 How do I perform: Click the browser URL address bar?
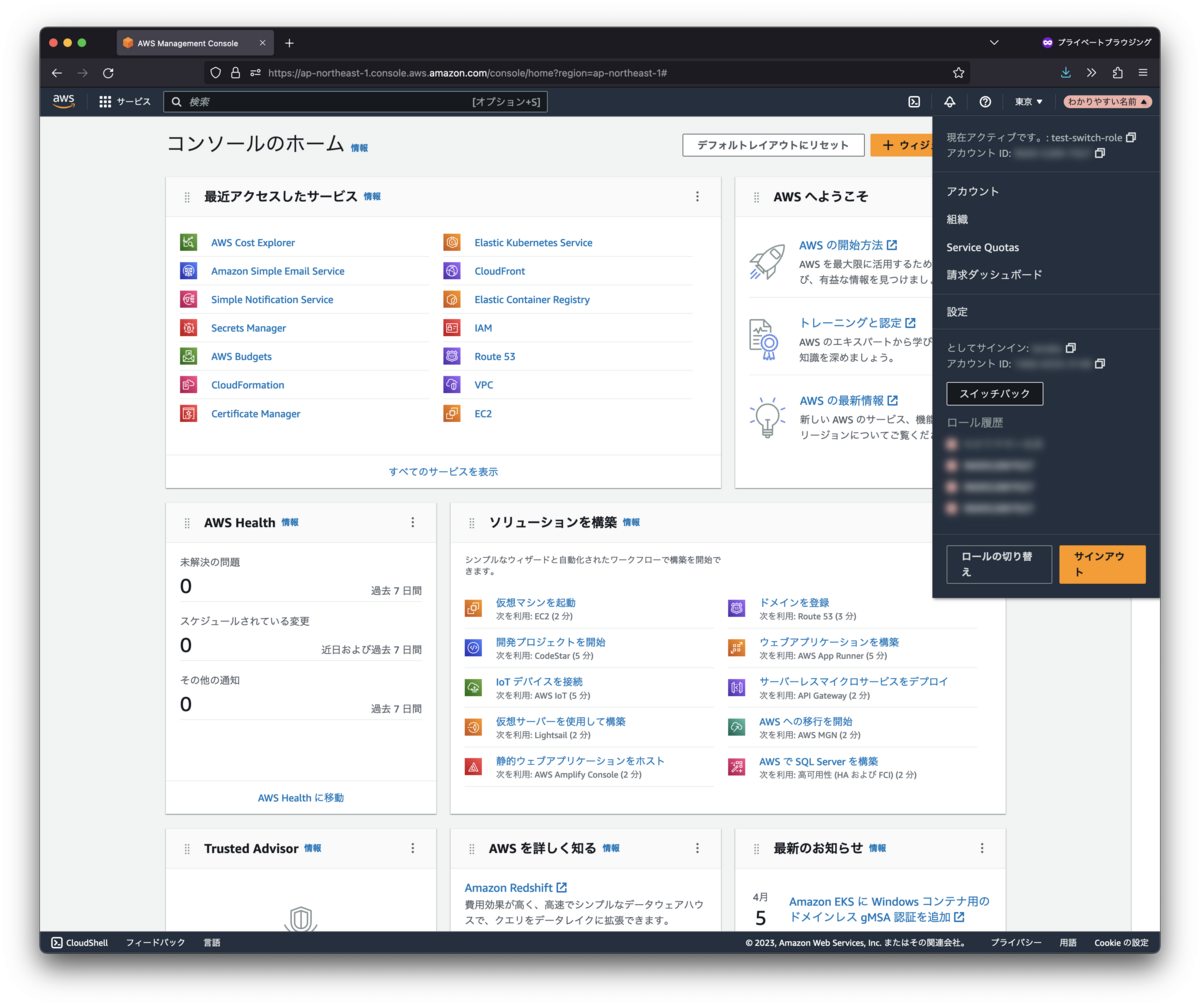coord(587,73)
